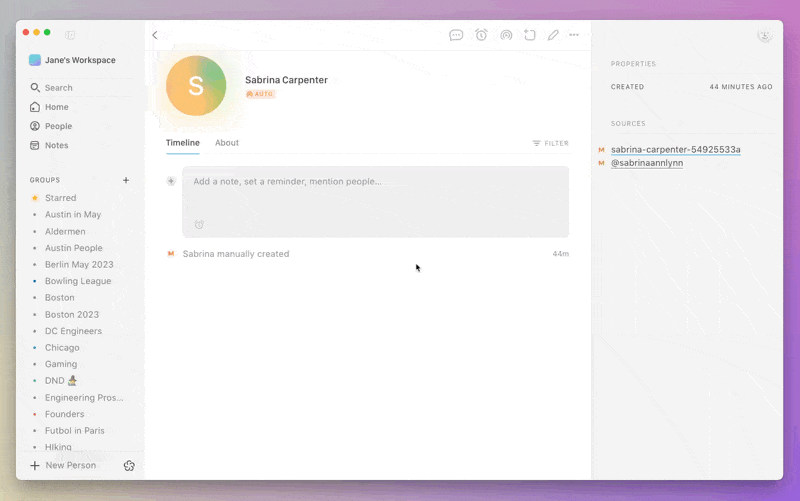Switch to the Timeline tab
Screen dimensions: 800x501
coord(183,143)
